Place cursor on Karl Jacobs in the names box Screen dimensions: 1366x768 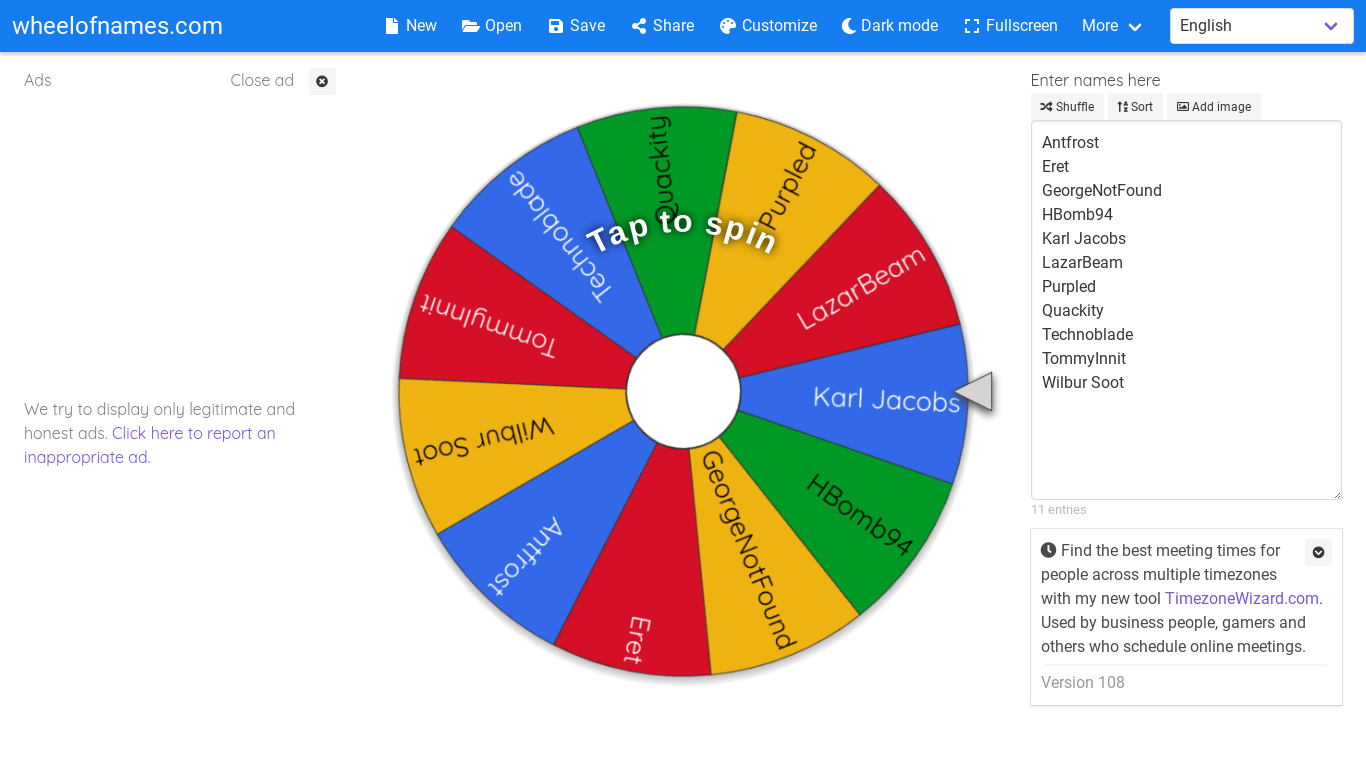(1084, 239)
